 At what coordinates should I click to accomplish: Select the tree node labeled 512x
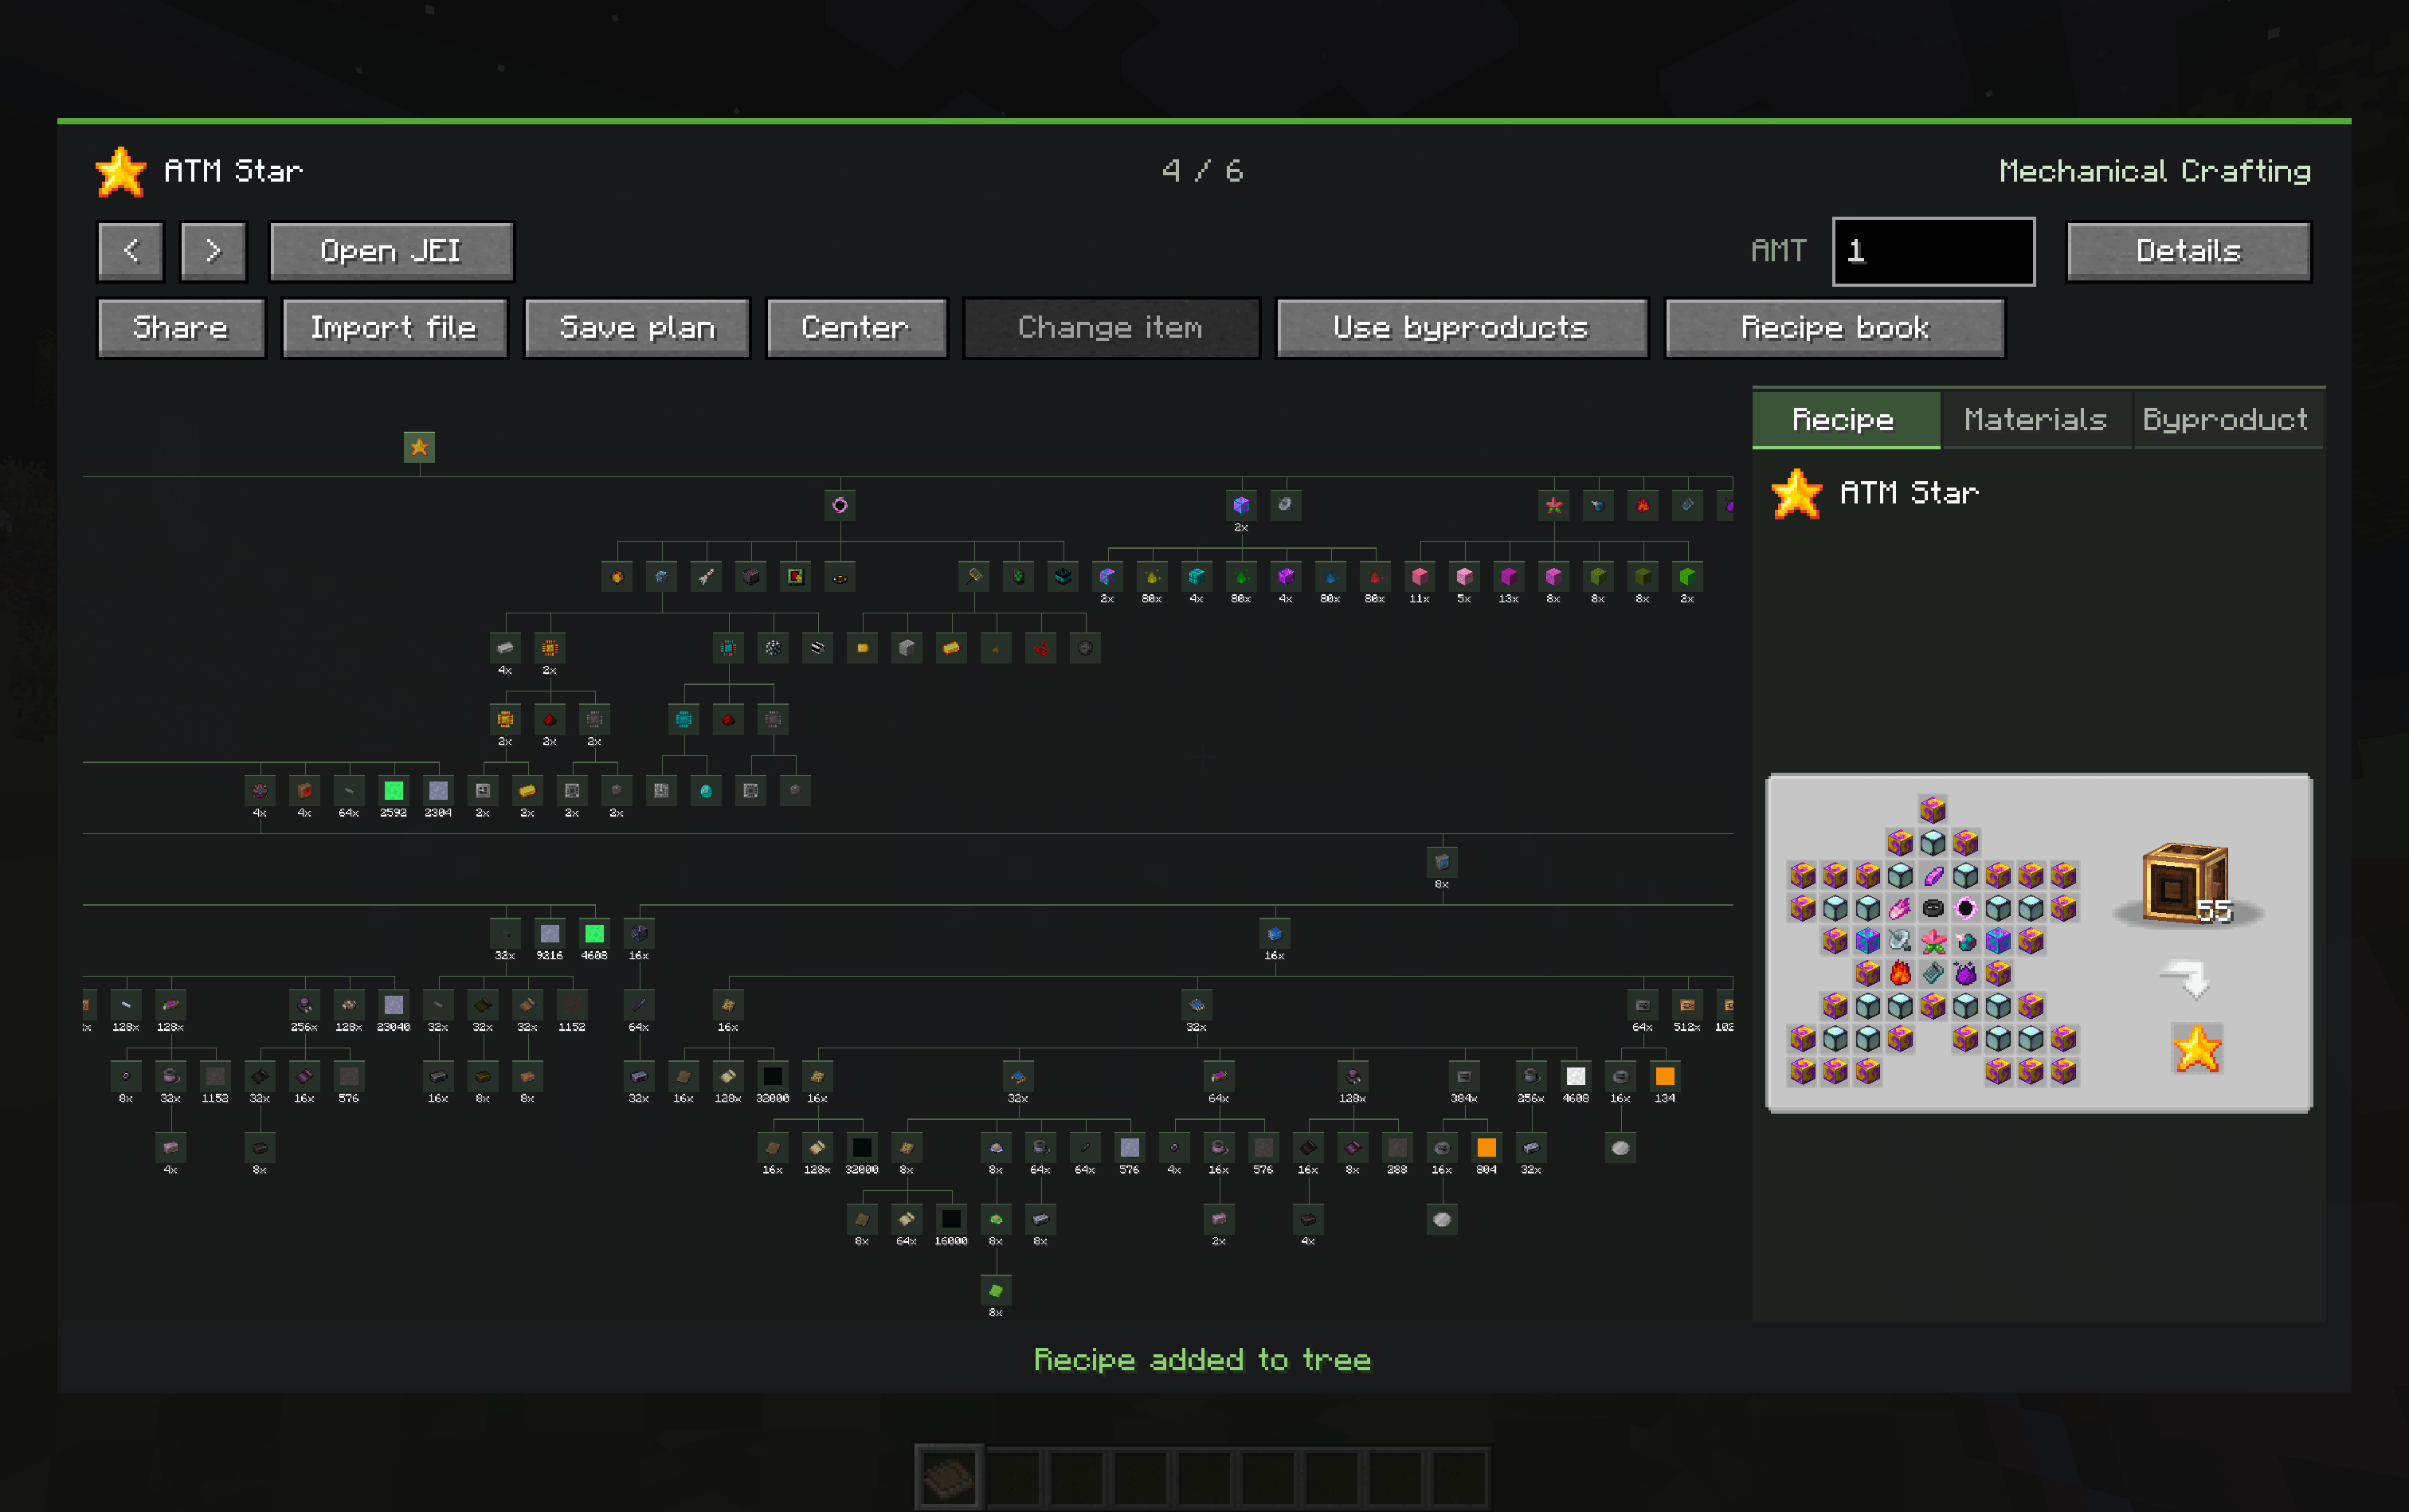pyautogui.click(x=1687, y=1005)
